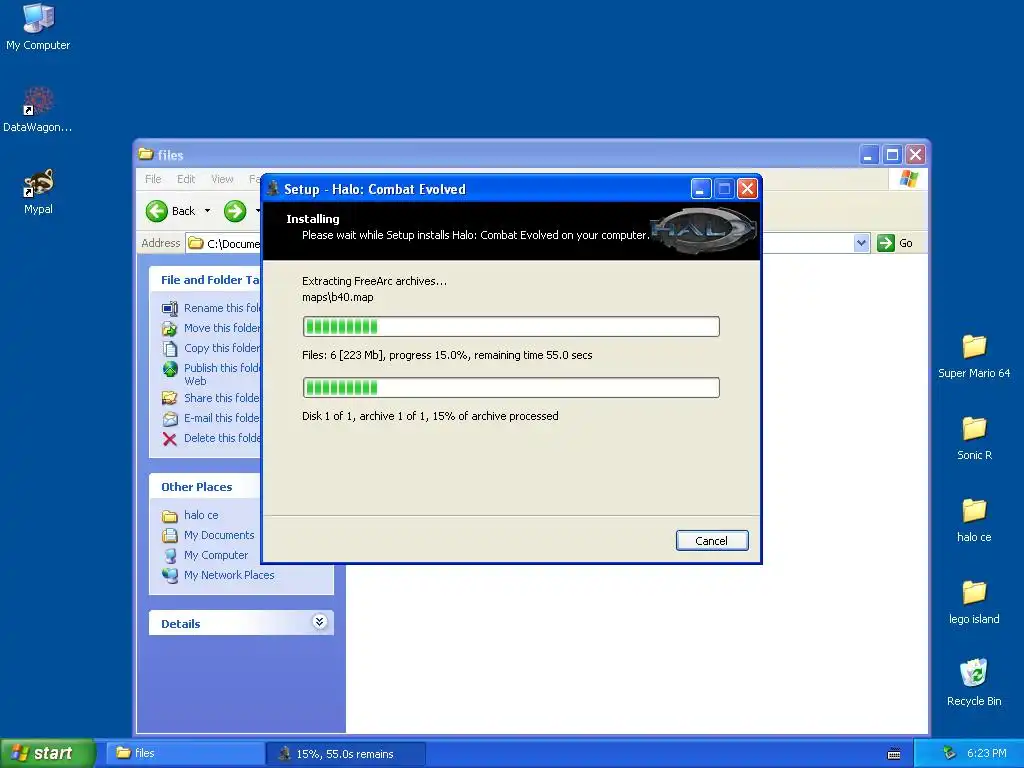
Task: Open My Computer link in Other Places
Action: coord(216,555)
